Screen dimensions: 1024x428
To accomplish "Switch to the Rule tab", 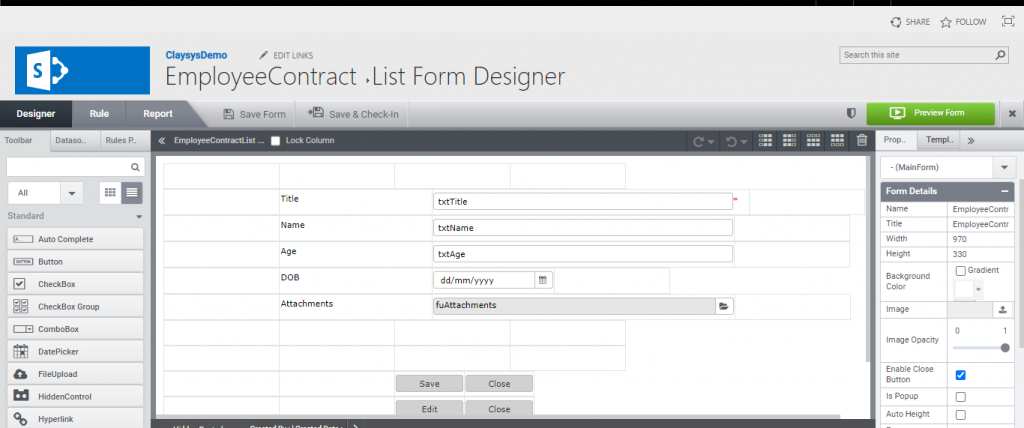I will point(98,114).
